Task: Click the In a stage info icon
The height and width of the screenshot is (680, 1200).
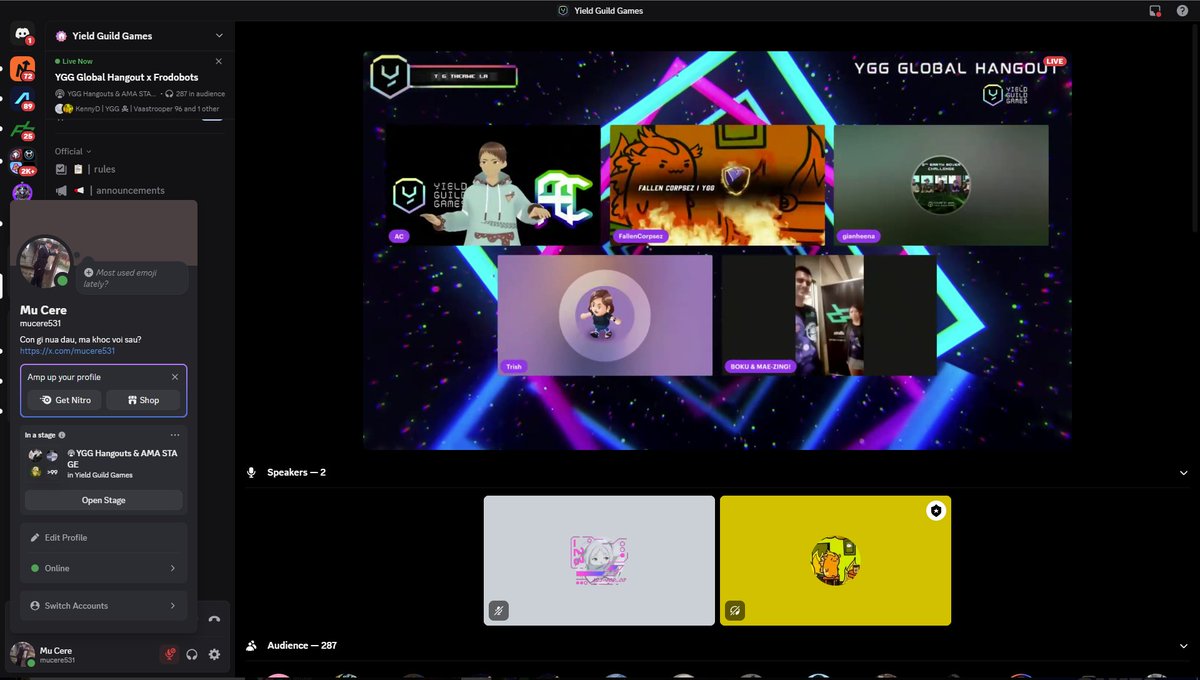Action: (x=62, y=435)
